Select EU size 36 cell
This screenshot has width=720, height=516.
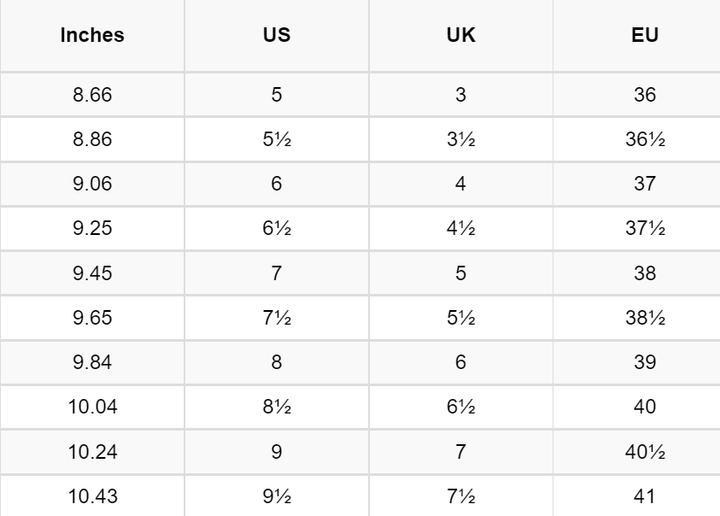pos(645,95)
